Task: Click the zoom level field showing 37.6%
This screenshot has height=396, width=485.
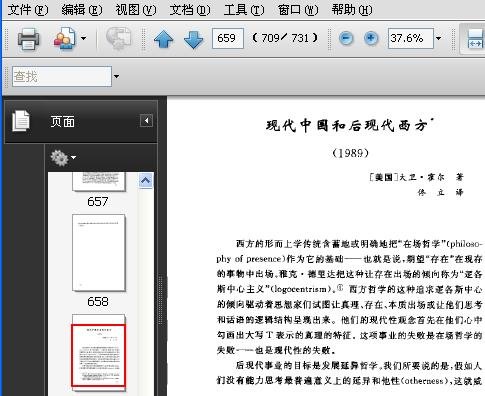Action: tap(411, 38)
